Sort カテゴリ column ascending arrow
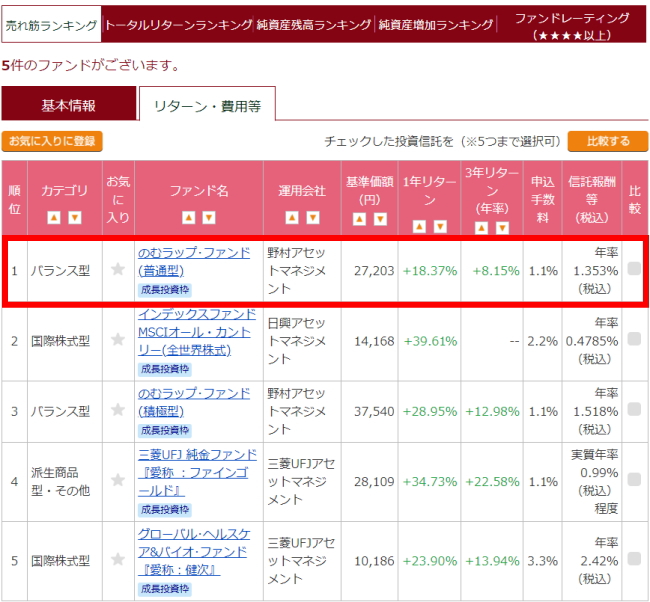Screen dimensions: 650x602 coord(54,217)
